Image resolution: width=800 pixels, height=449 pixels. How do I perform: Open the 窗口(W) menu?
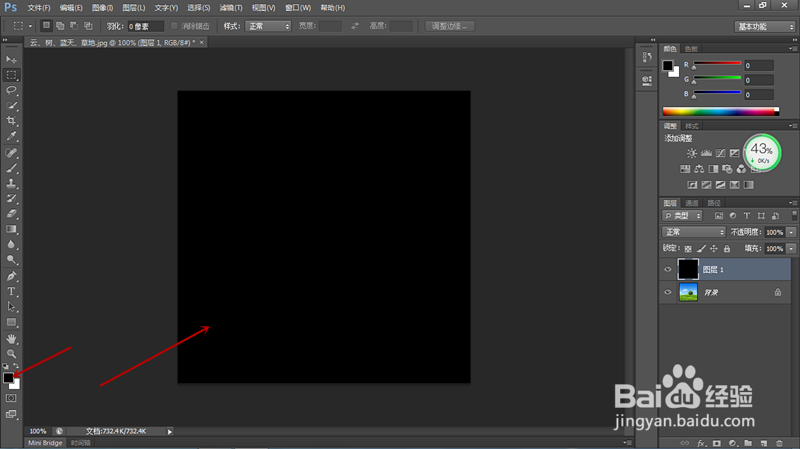point(298,8)
